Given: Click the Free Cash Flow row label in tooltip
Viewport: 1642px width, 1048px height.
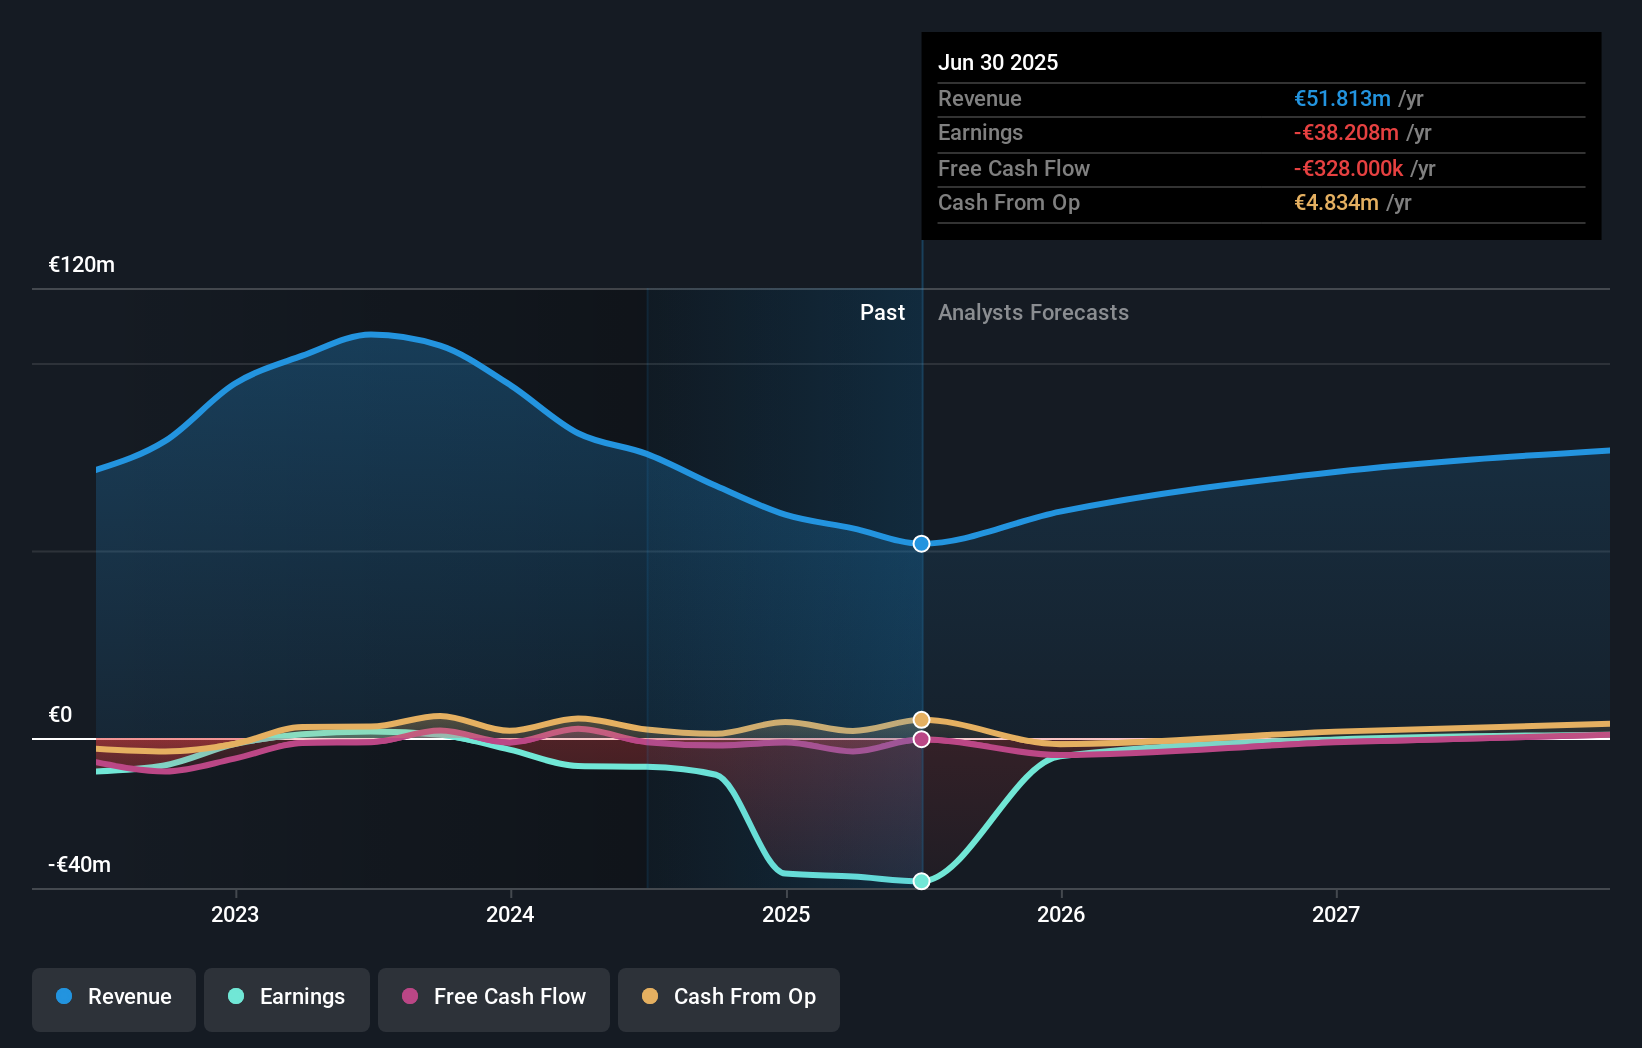Looking at the screenshot, I should [x=1014, y=169].
